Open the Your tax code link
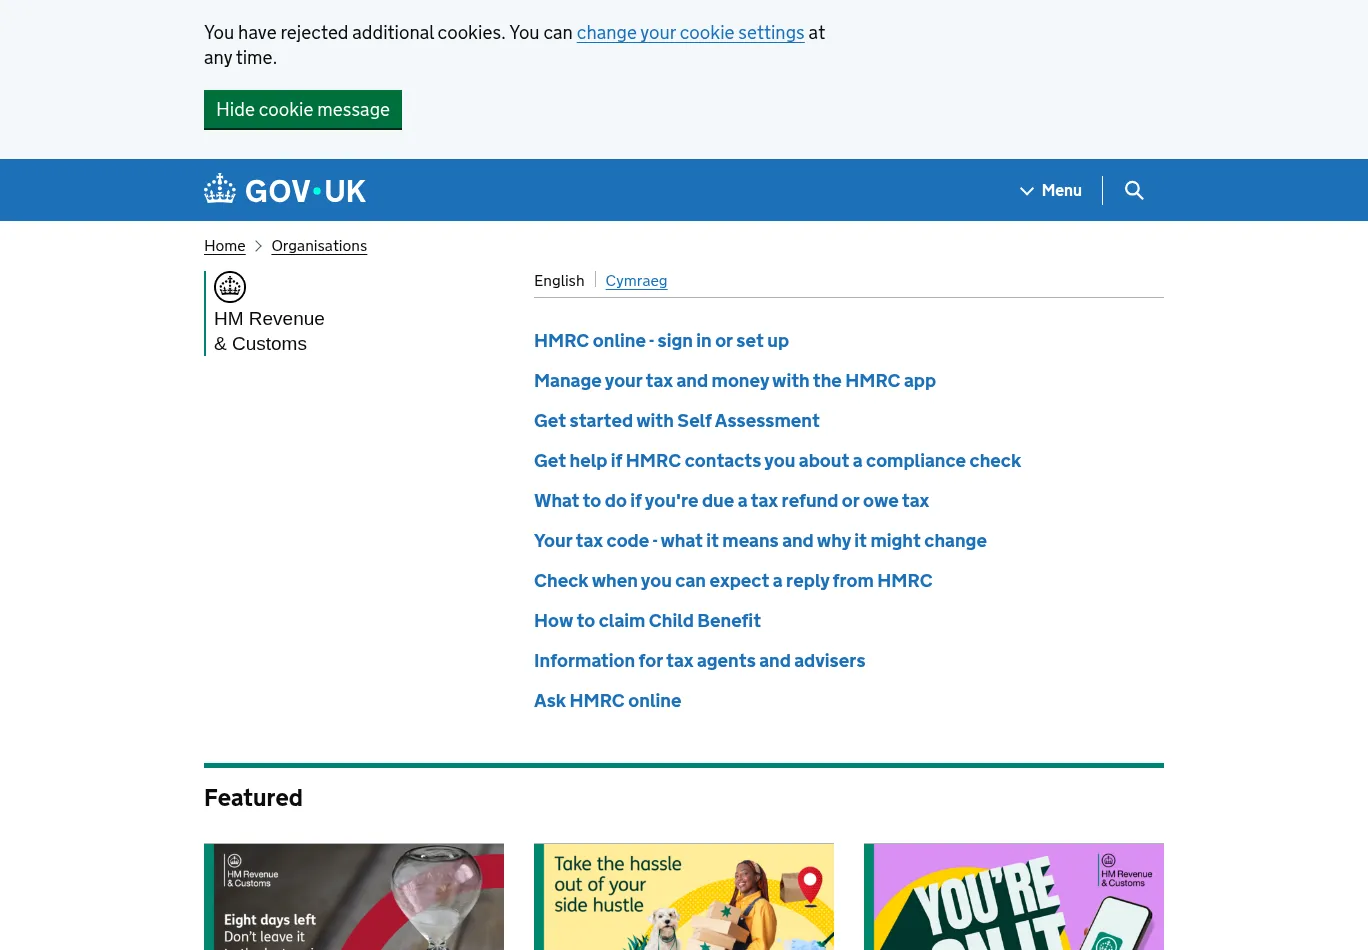The width and height of the screenshot is (1368, 950). pyautogui.click(x=760, y=541)
